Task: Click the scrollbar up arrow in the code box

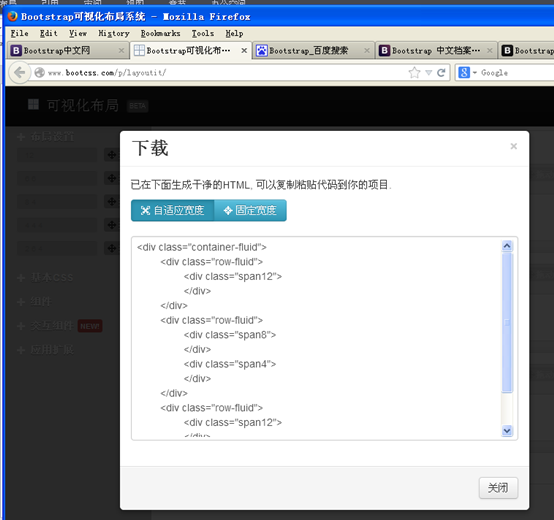Action: [x=507, y=246]
